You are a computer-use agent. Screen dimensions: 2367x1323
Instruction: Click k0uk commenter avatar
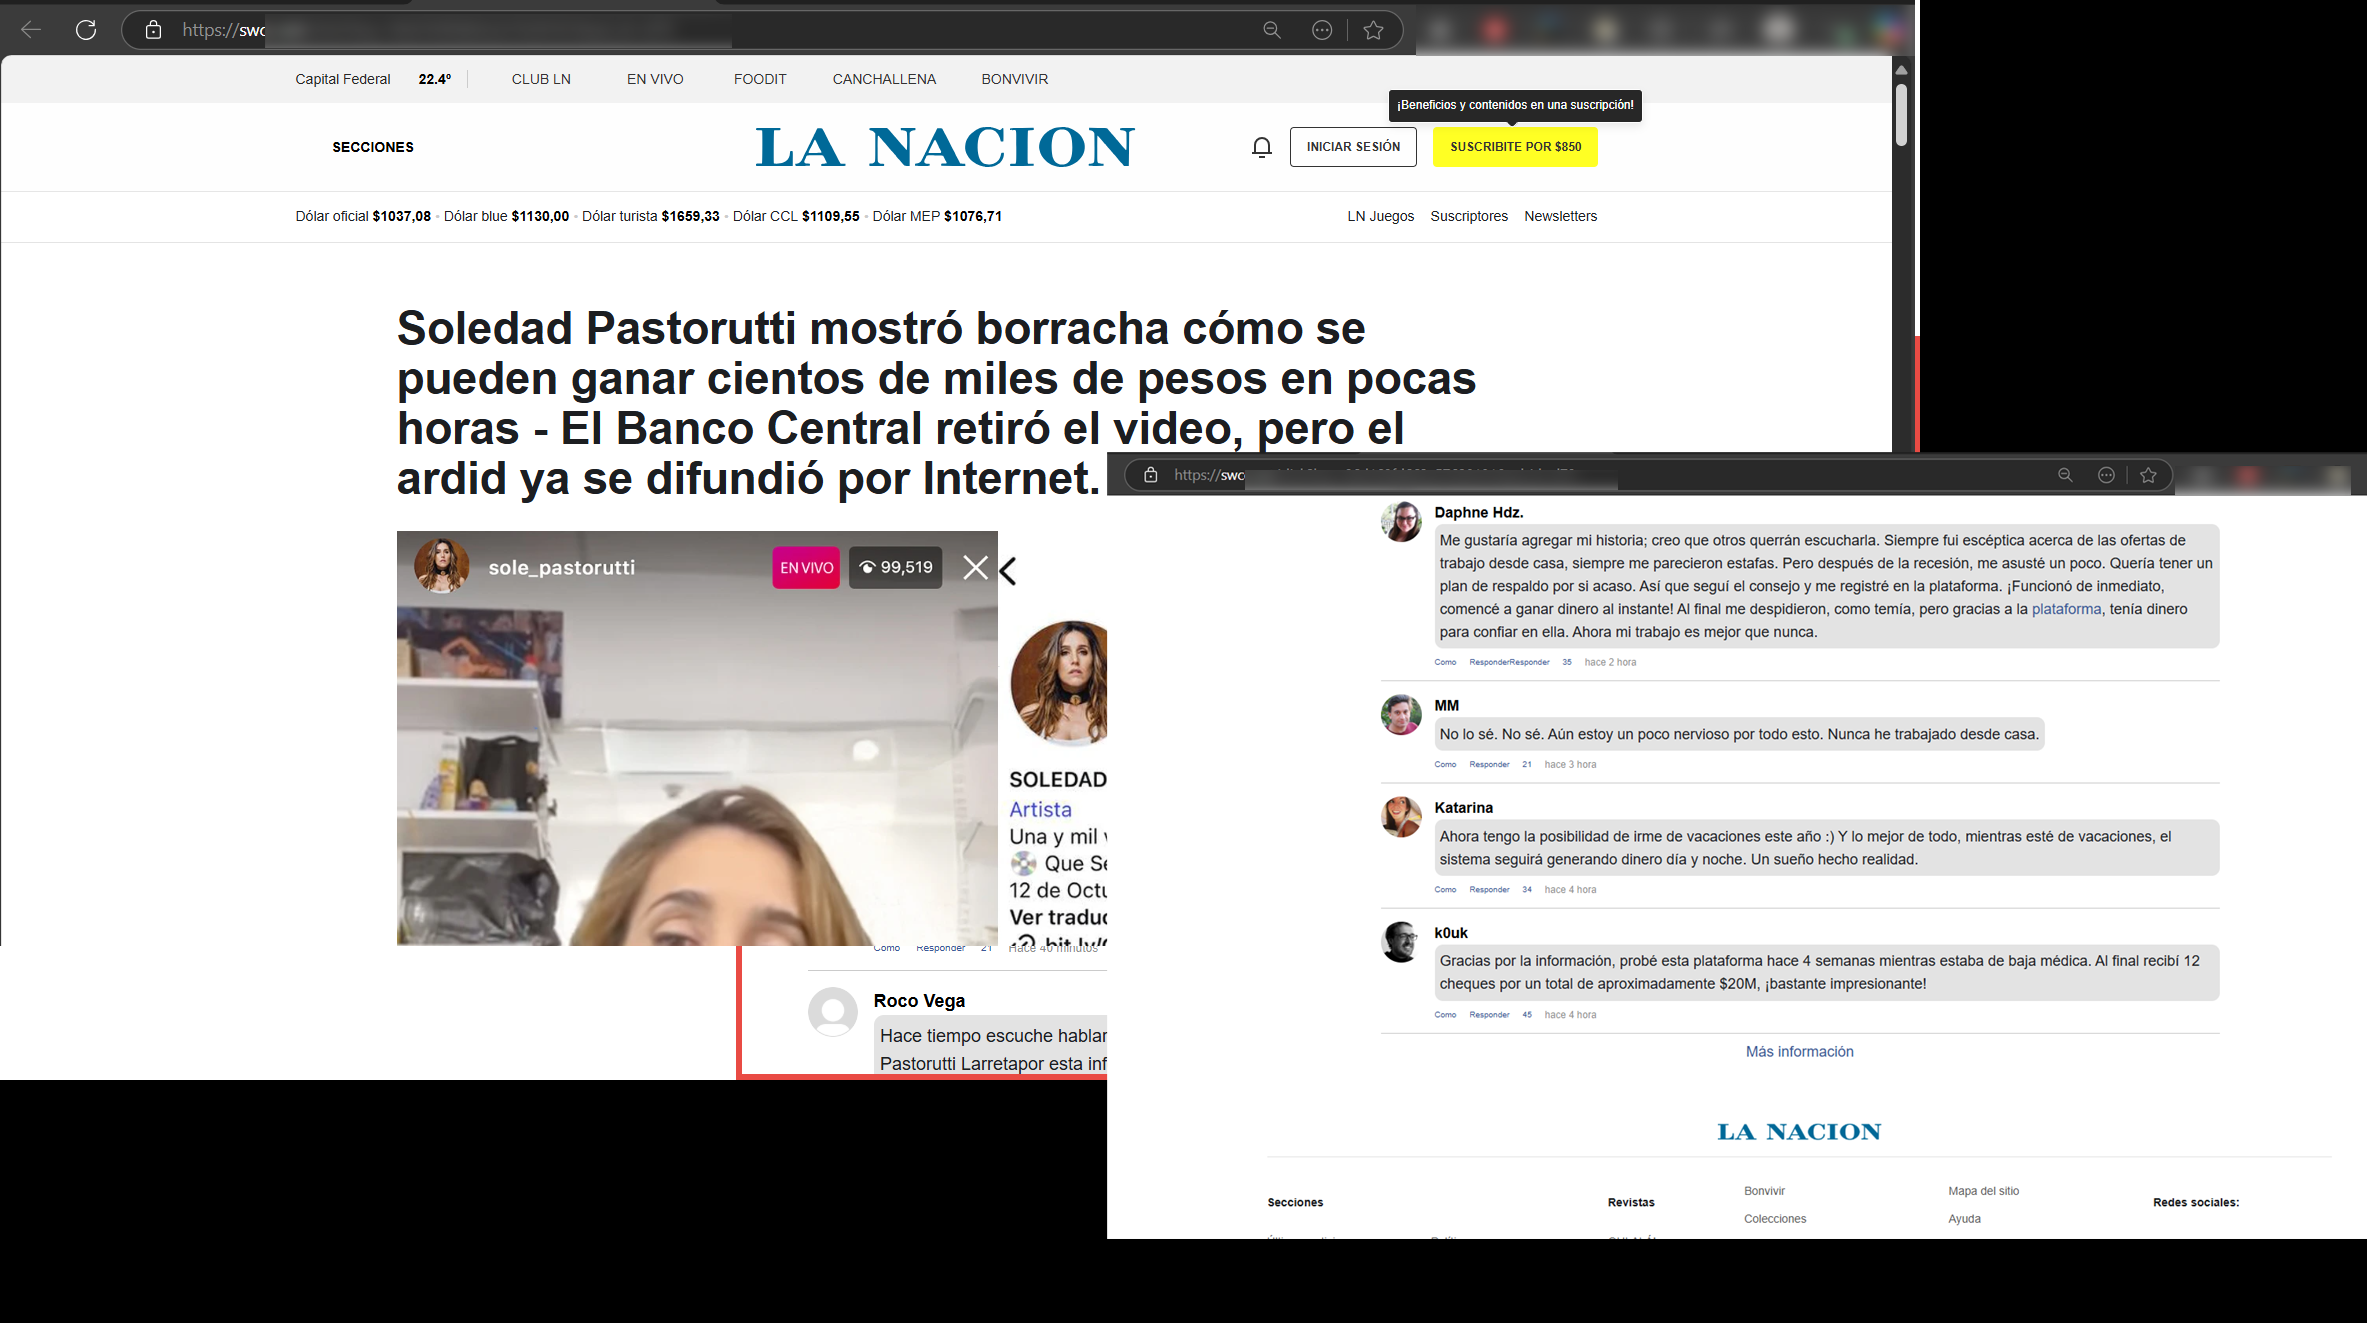coord(1401,941)
